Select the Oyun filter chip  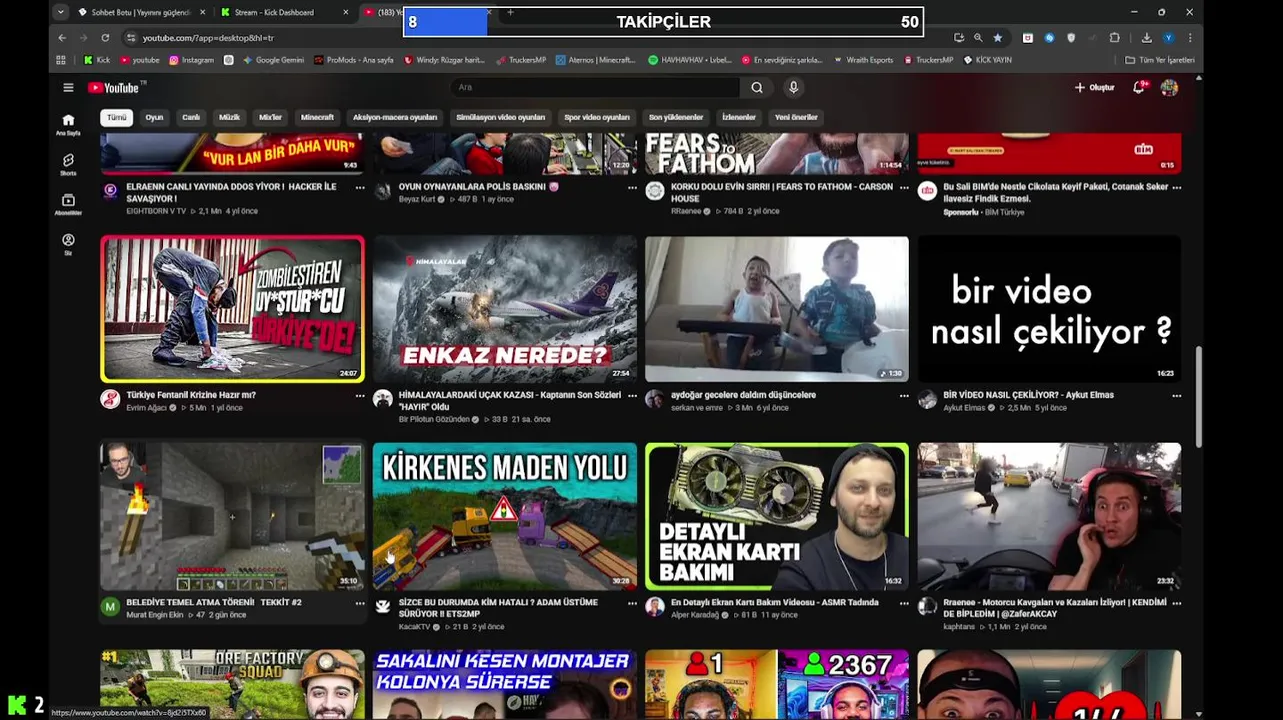pyautogui.click(x=154, y=117)
